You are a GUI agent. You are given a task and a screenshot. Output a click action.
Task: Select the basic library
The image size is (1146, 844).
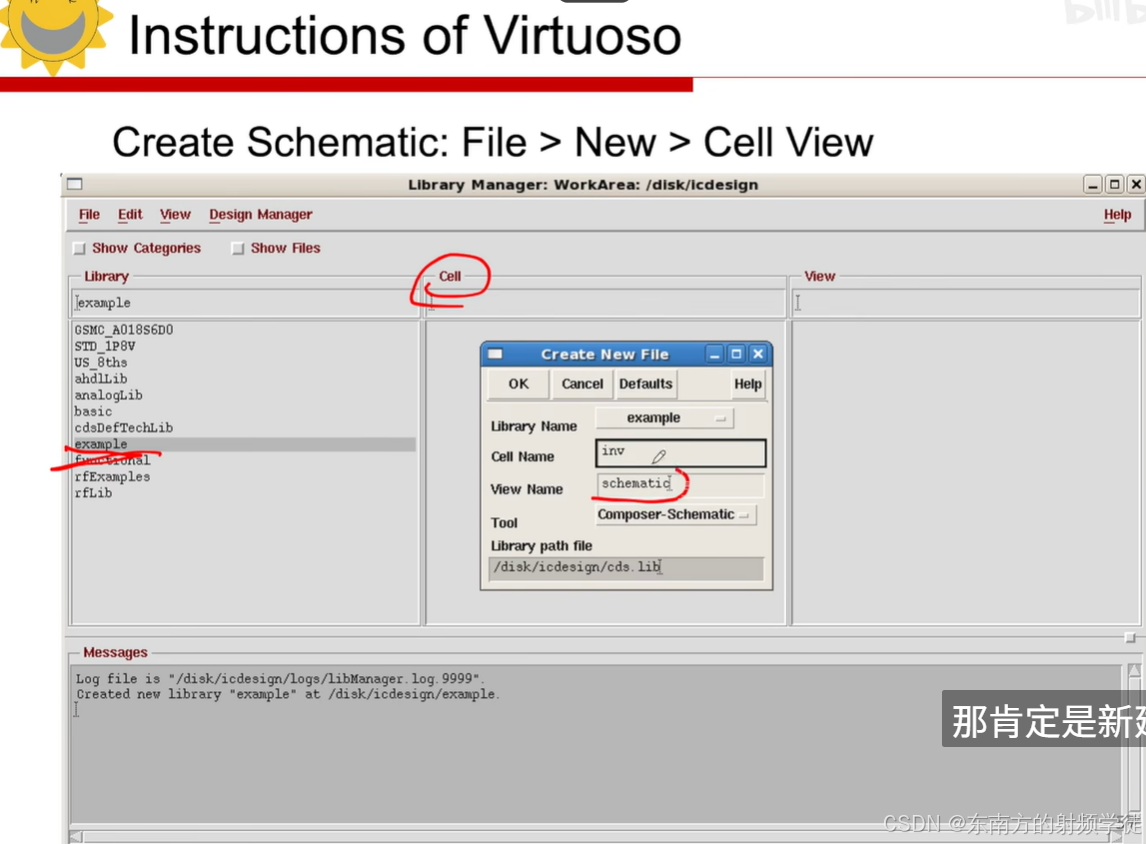pyautogui.click(x=93, y=411)
